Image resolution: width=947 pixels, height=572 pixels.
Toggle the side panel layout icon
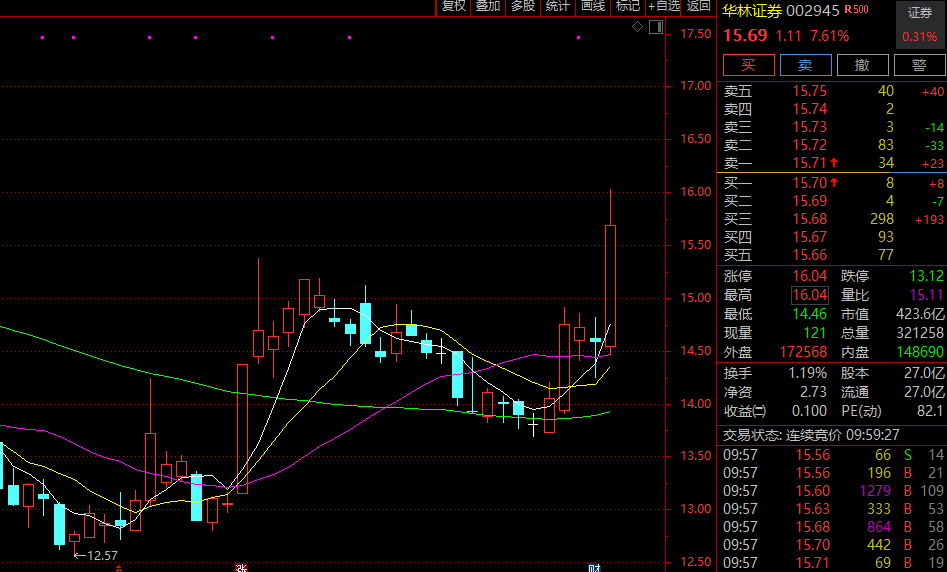click(x=656, y=27)
